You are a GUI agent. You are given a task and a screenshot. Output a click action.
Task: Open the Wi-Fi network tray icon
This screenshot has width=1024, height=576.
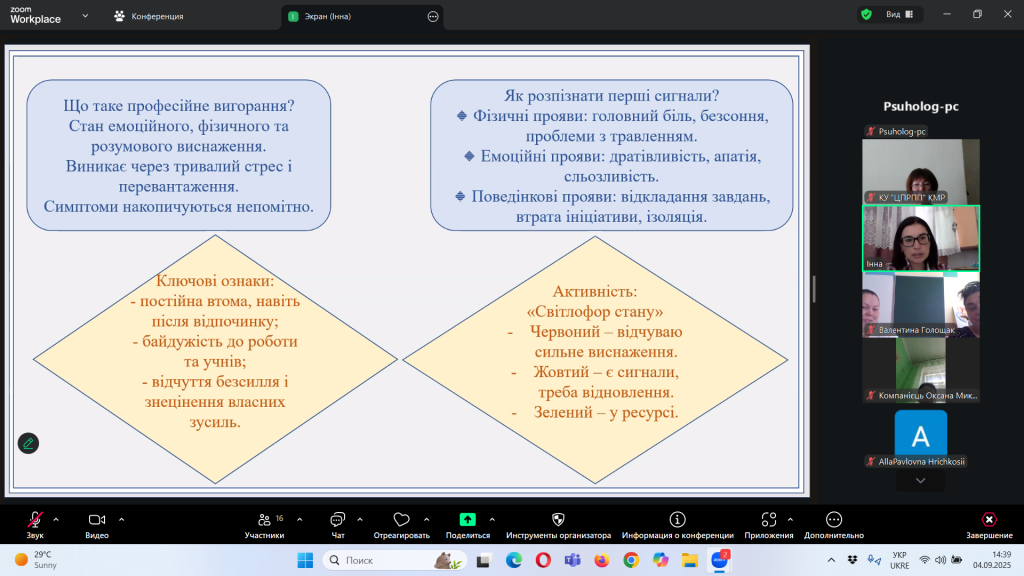(x=924, y=560)
